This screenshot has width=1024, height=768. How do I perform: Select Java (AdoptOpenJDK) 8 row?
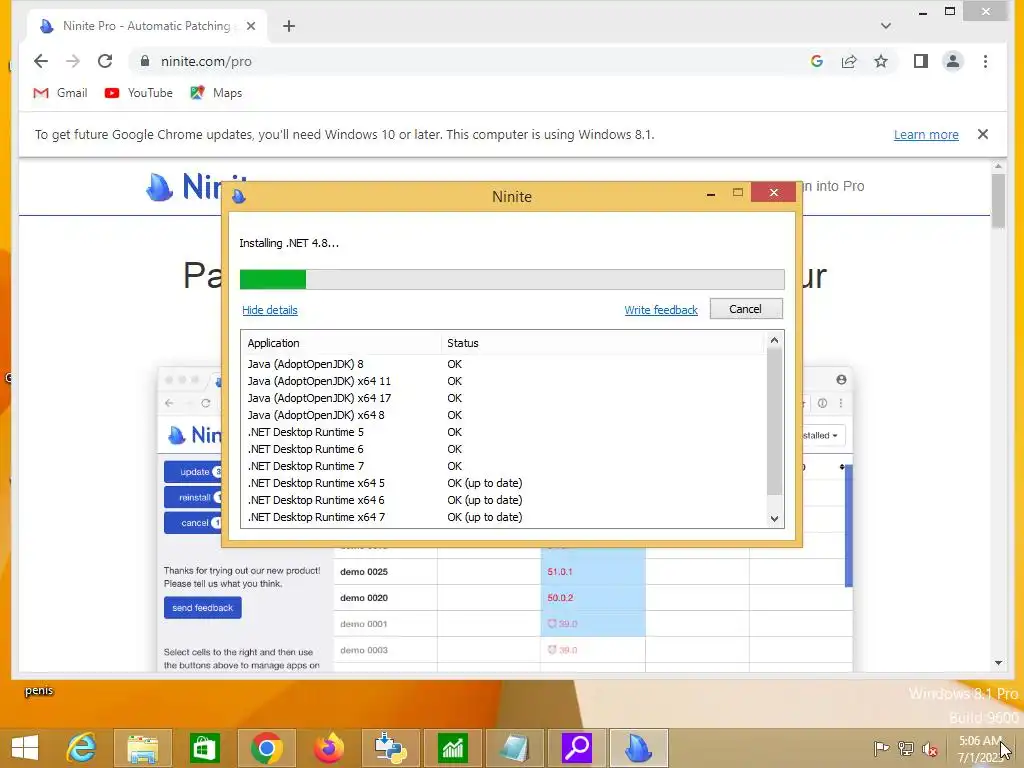(x=504, y=364)
